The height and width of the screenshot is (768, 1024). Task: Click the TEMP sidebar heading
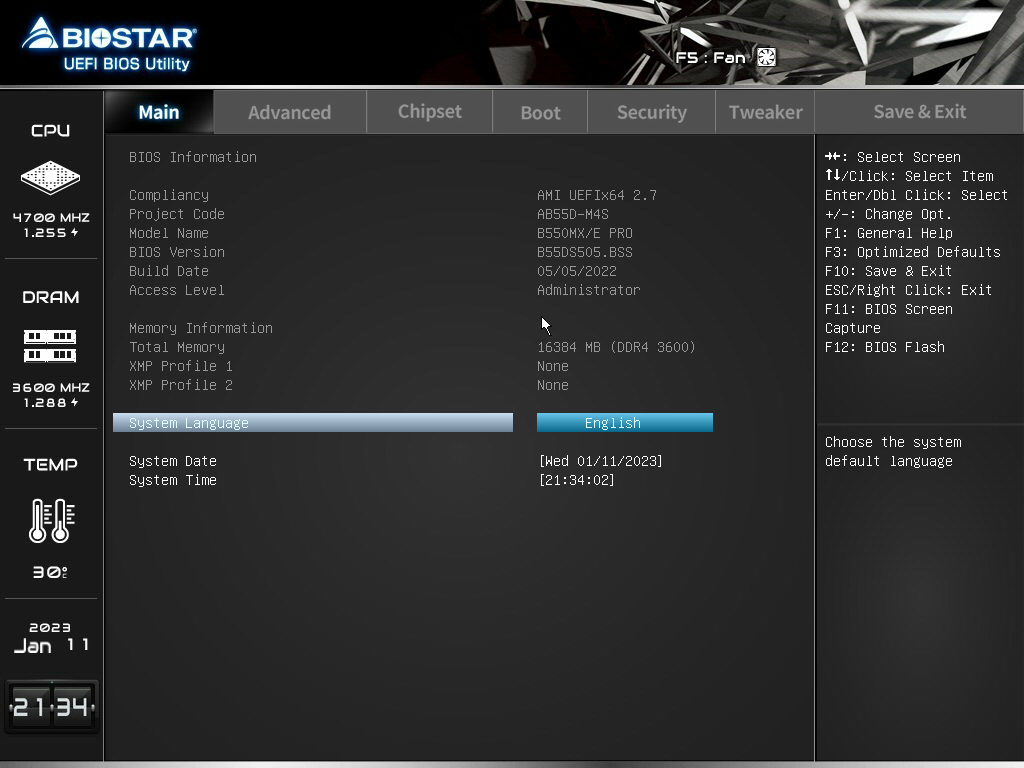50,464
